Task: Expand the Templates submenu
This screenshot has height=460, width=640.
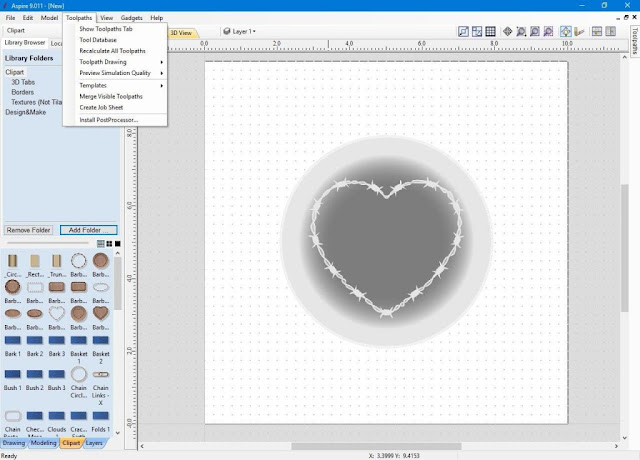Action: click(115, 85)
